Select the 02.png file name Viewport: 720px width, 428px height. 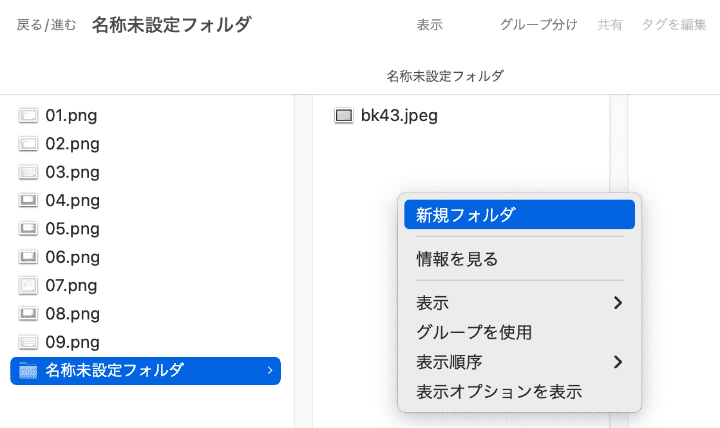point(72,144)
